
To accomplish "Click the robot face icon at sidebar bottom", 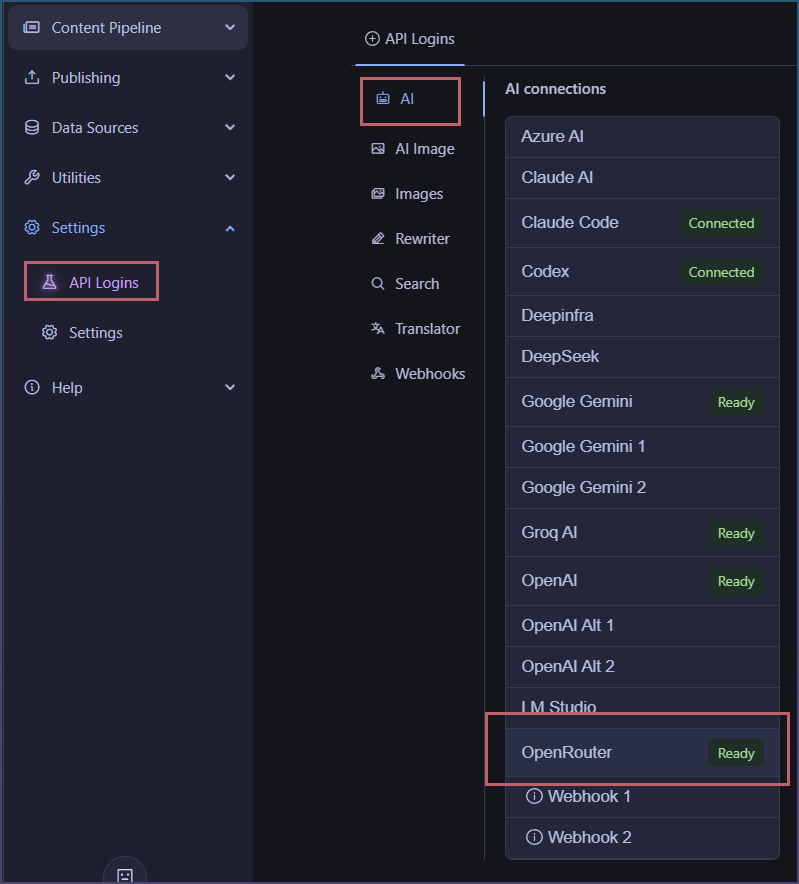I will 125,875.
